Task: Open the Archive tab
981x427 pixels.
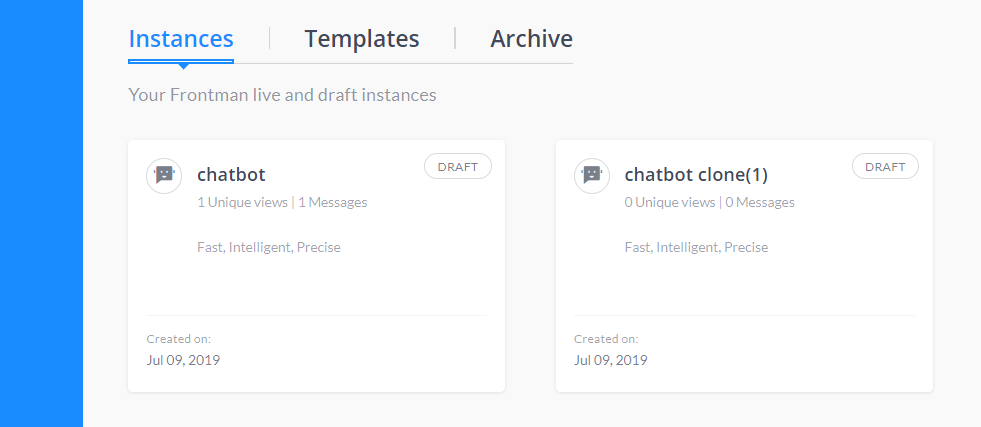Action: tap(531, 39)
